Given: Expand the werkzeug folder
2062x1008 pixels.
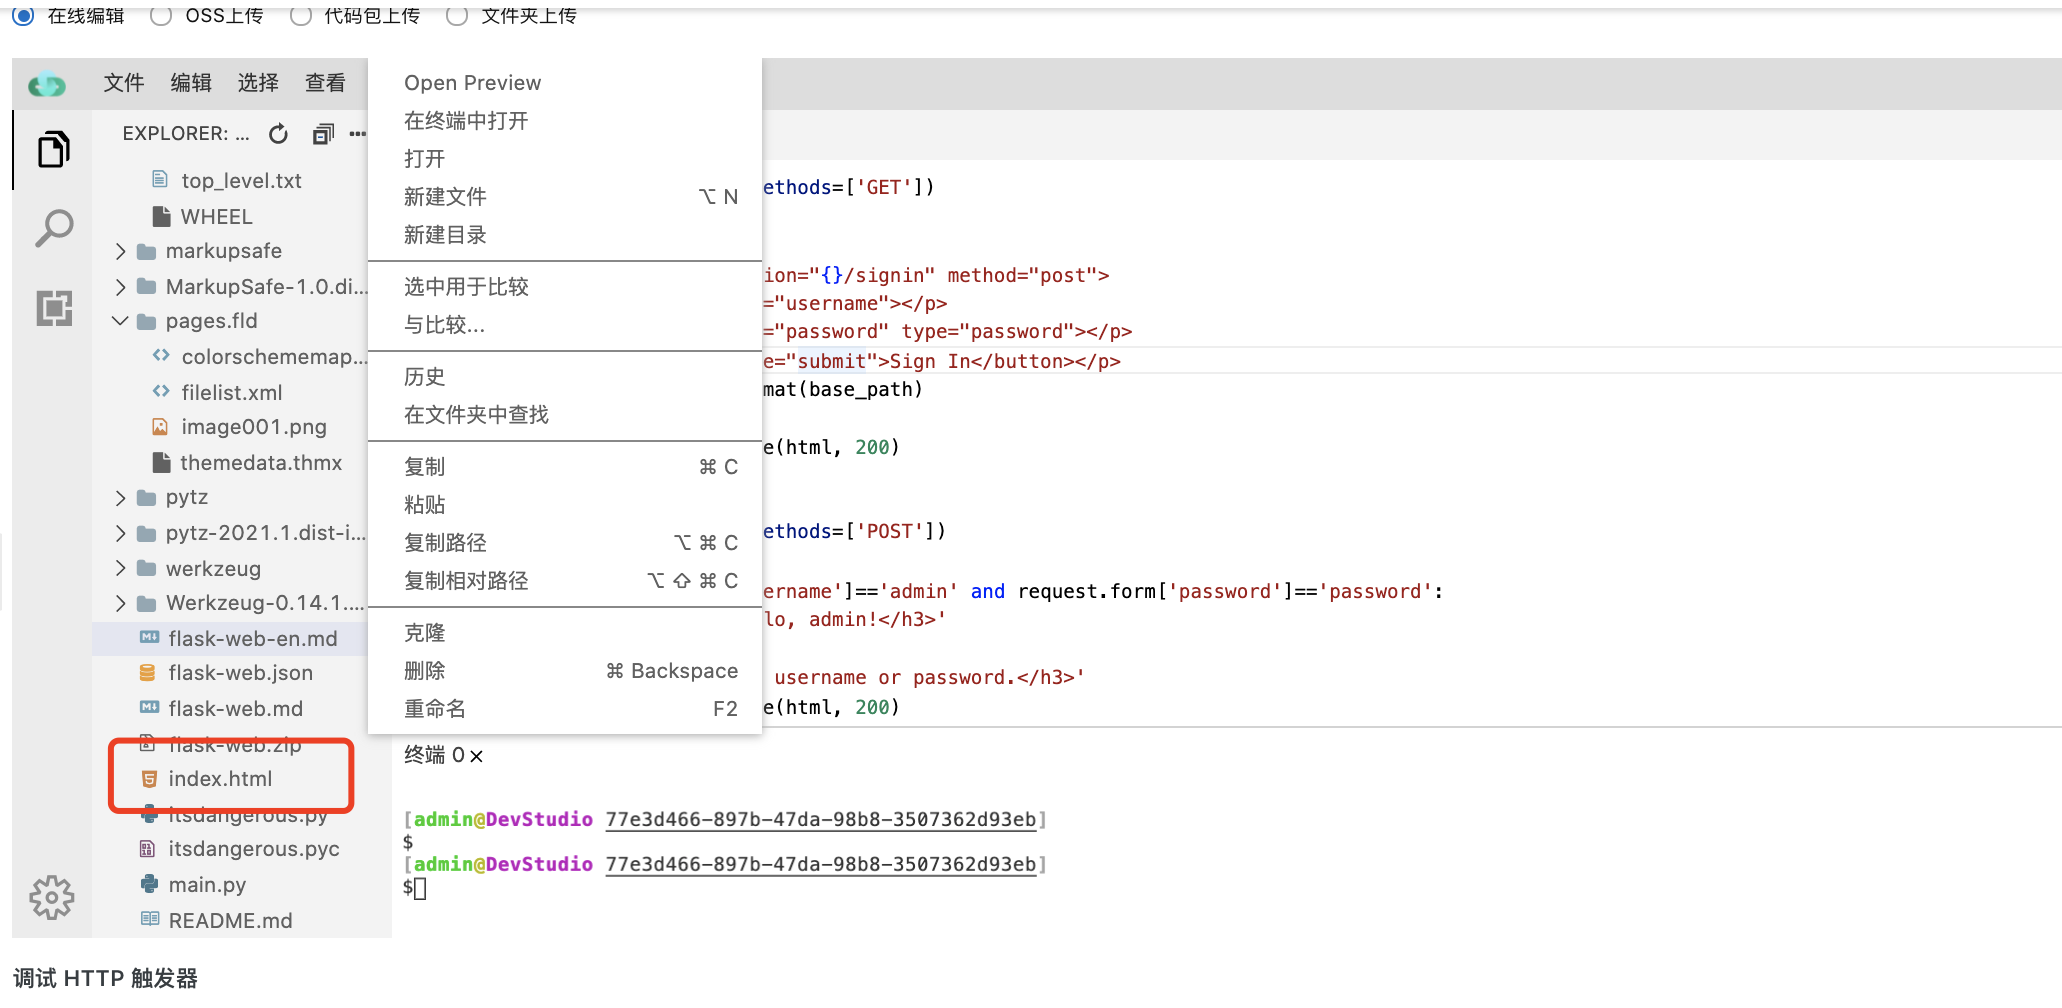Looking at the screenshot, I should 121,569.
